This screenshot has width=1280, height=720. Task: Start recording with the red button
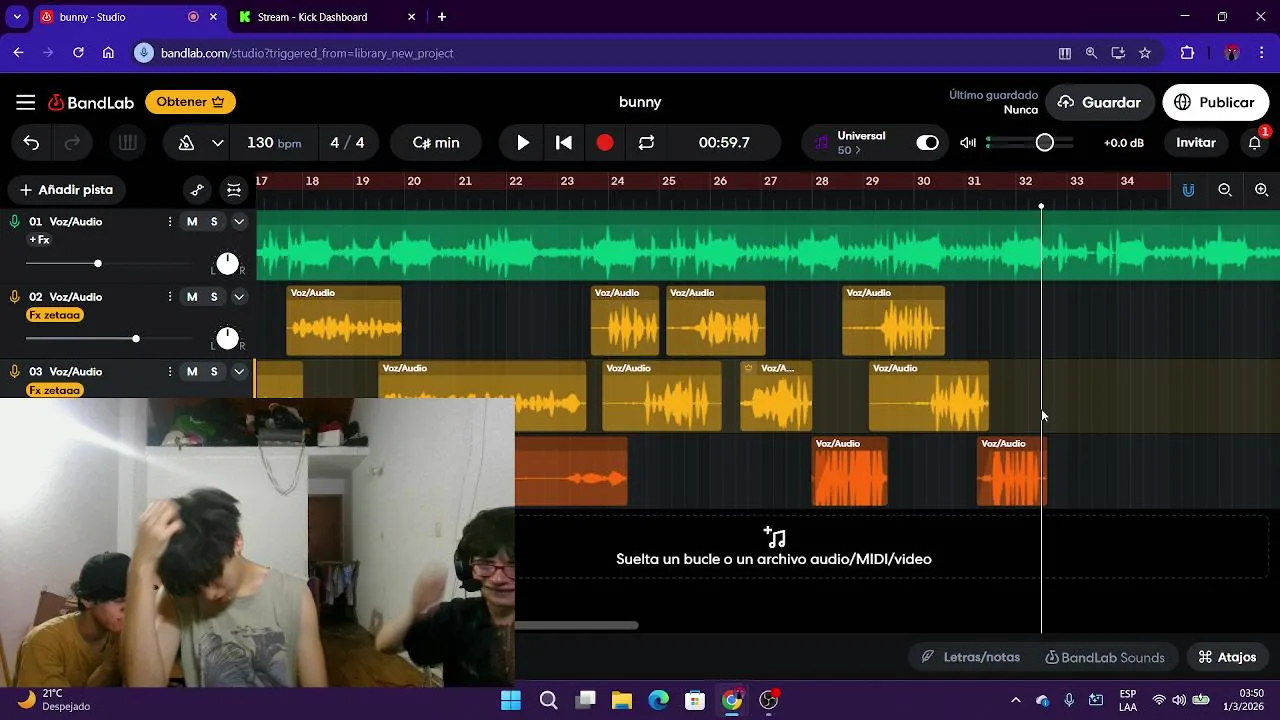click(x=605, y=143)
